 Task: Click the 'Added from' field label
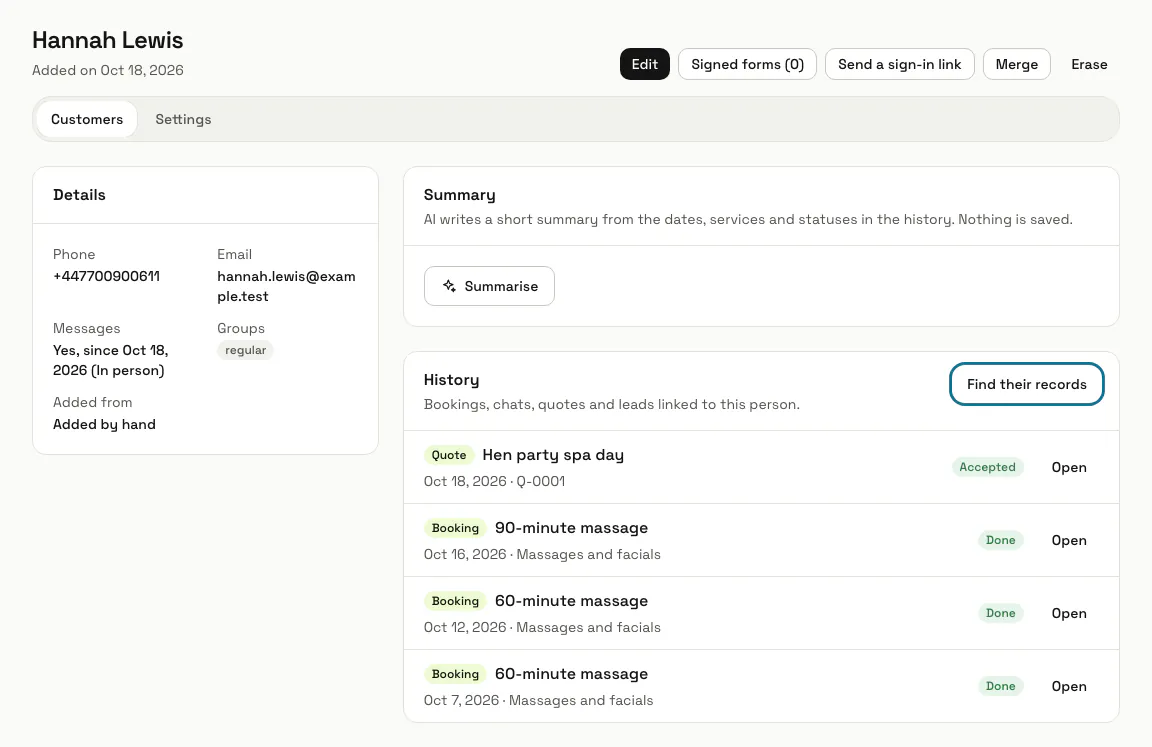tap(93, 402)
